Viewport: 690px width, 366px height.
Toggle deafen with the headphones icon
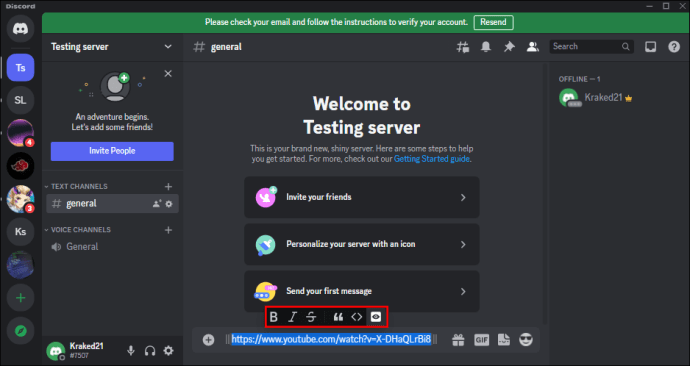pos(150,351)
